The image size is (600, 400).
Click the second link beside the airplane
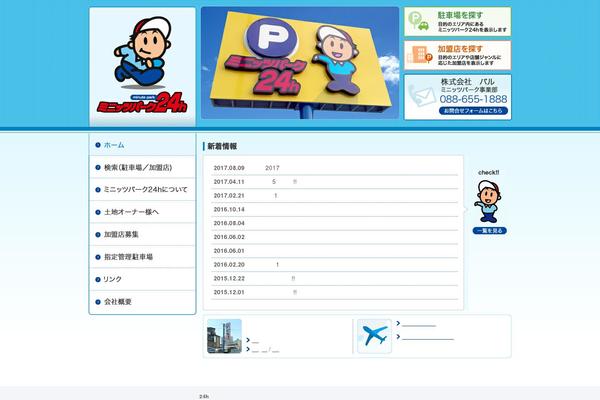426,337
